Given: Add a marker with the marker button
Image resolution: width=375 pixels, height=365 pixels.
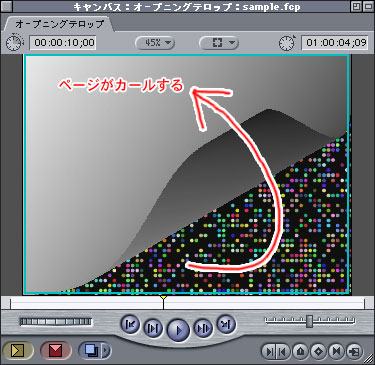Looking at the screenshot, I should [x=301, y=351].
